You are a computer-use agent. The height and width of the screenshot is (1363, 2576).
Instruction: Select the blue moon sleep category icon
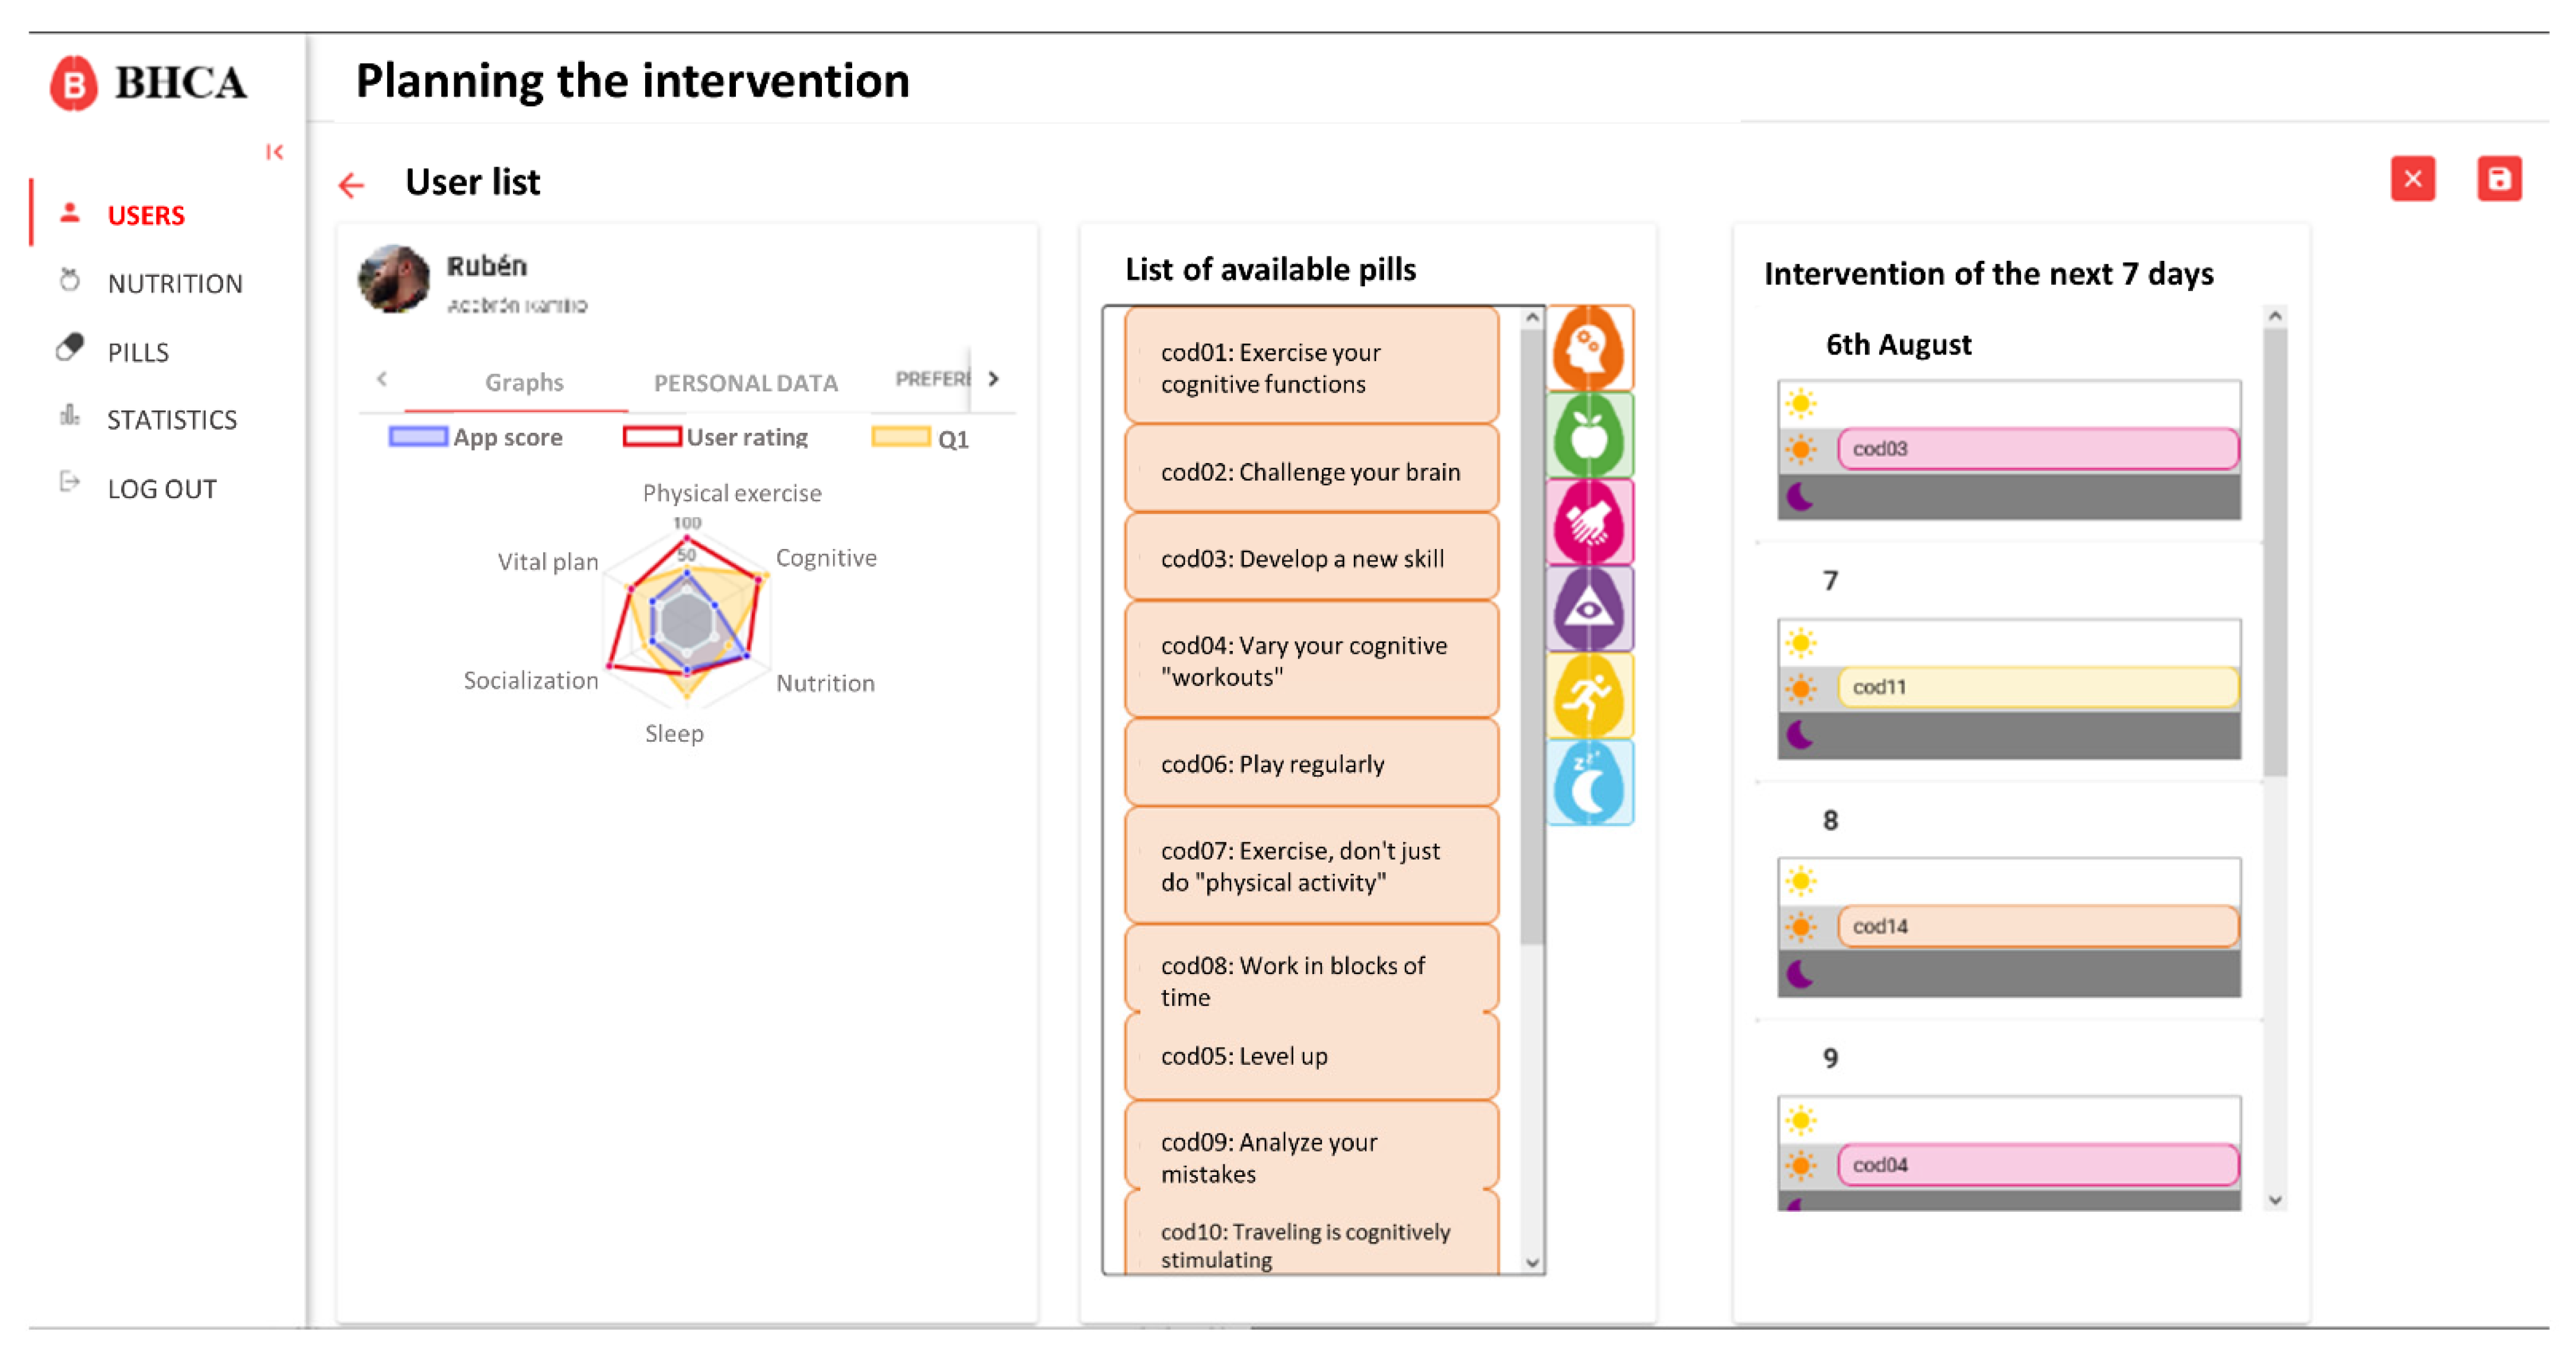coord(1589,783)
